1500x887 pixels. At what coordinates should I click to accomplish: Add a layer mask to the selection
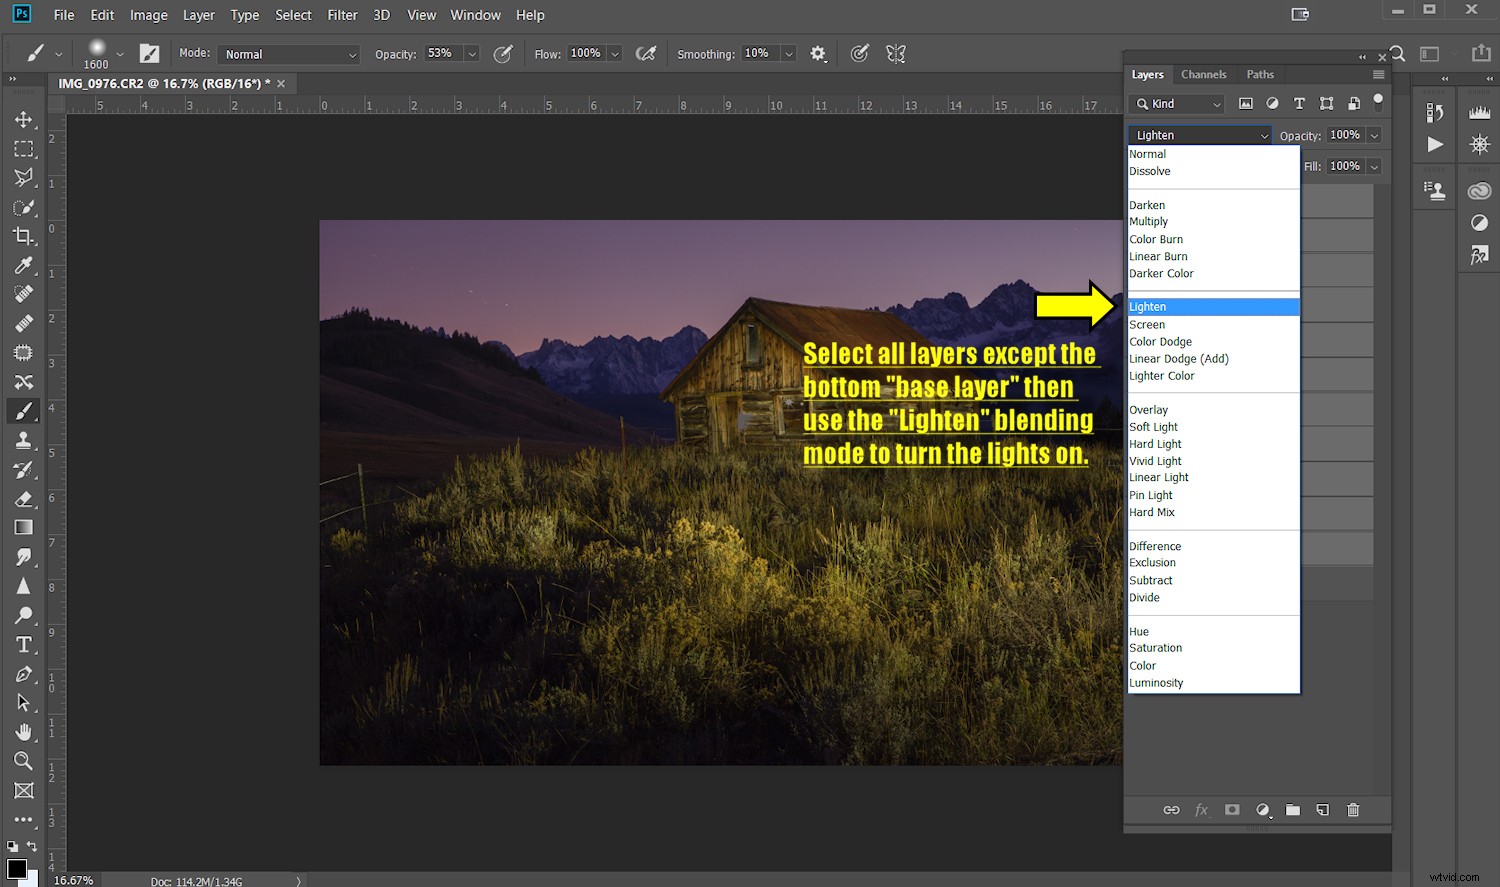(1232, 810)
